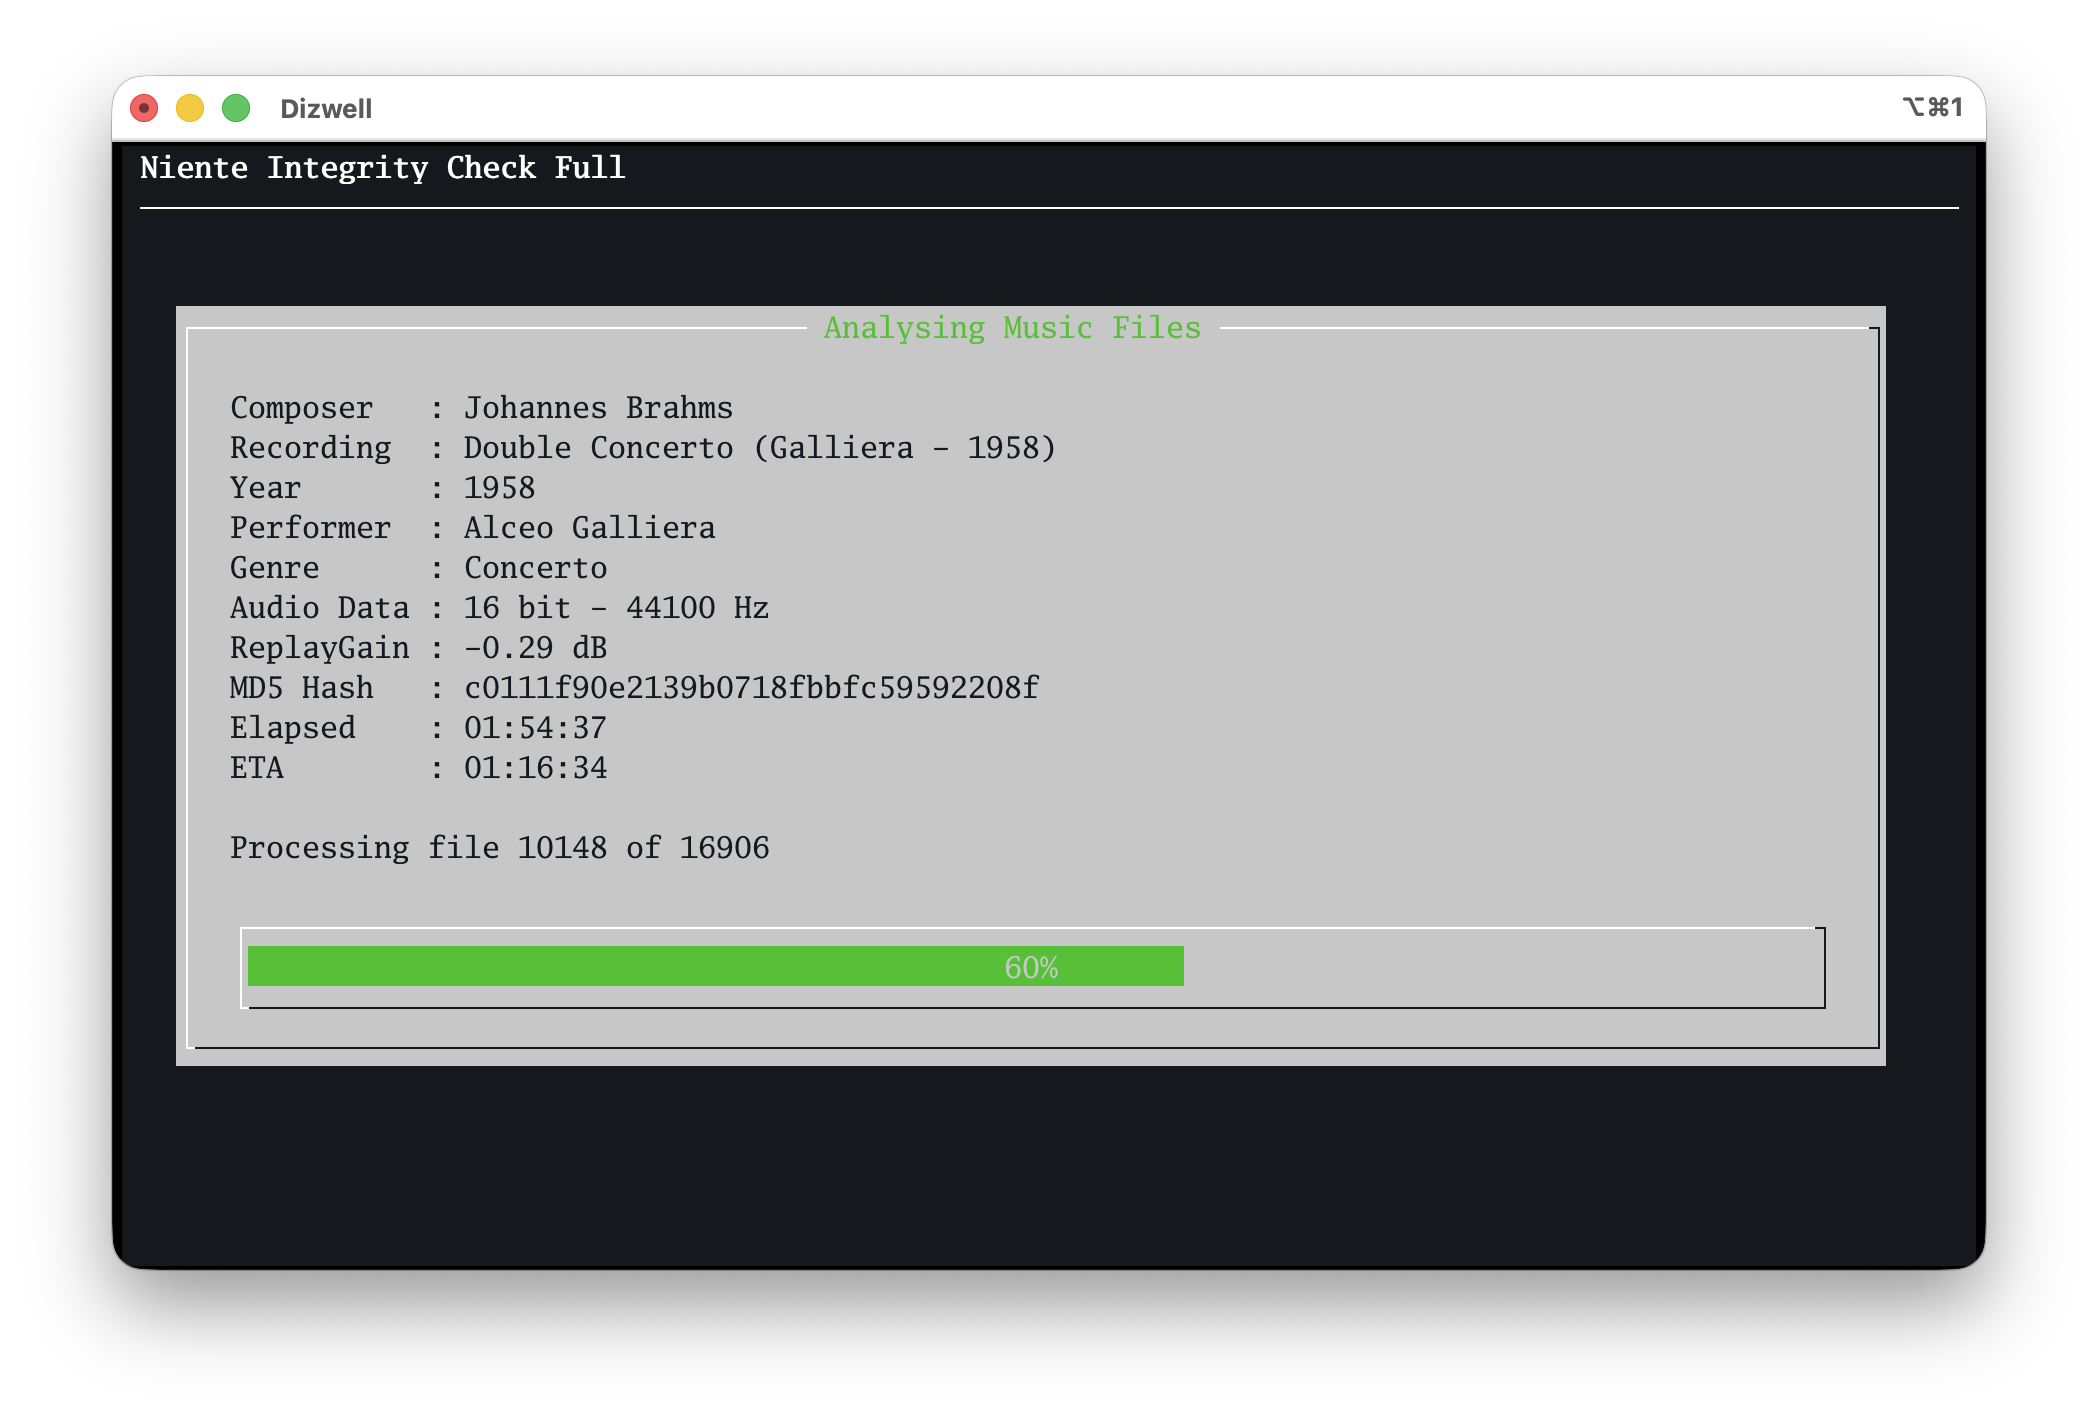
Task: Click the MD5 hash string
Action: (751, 688)
